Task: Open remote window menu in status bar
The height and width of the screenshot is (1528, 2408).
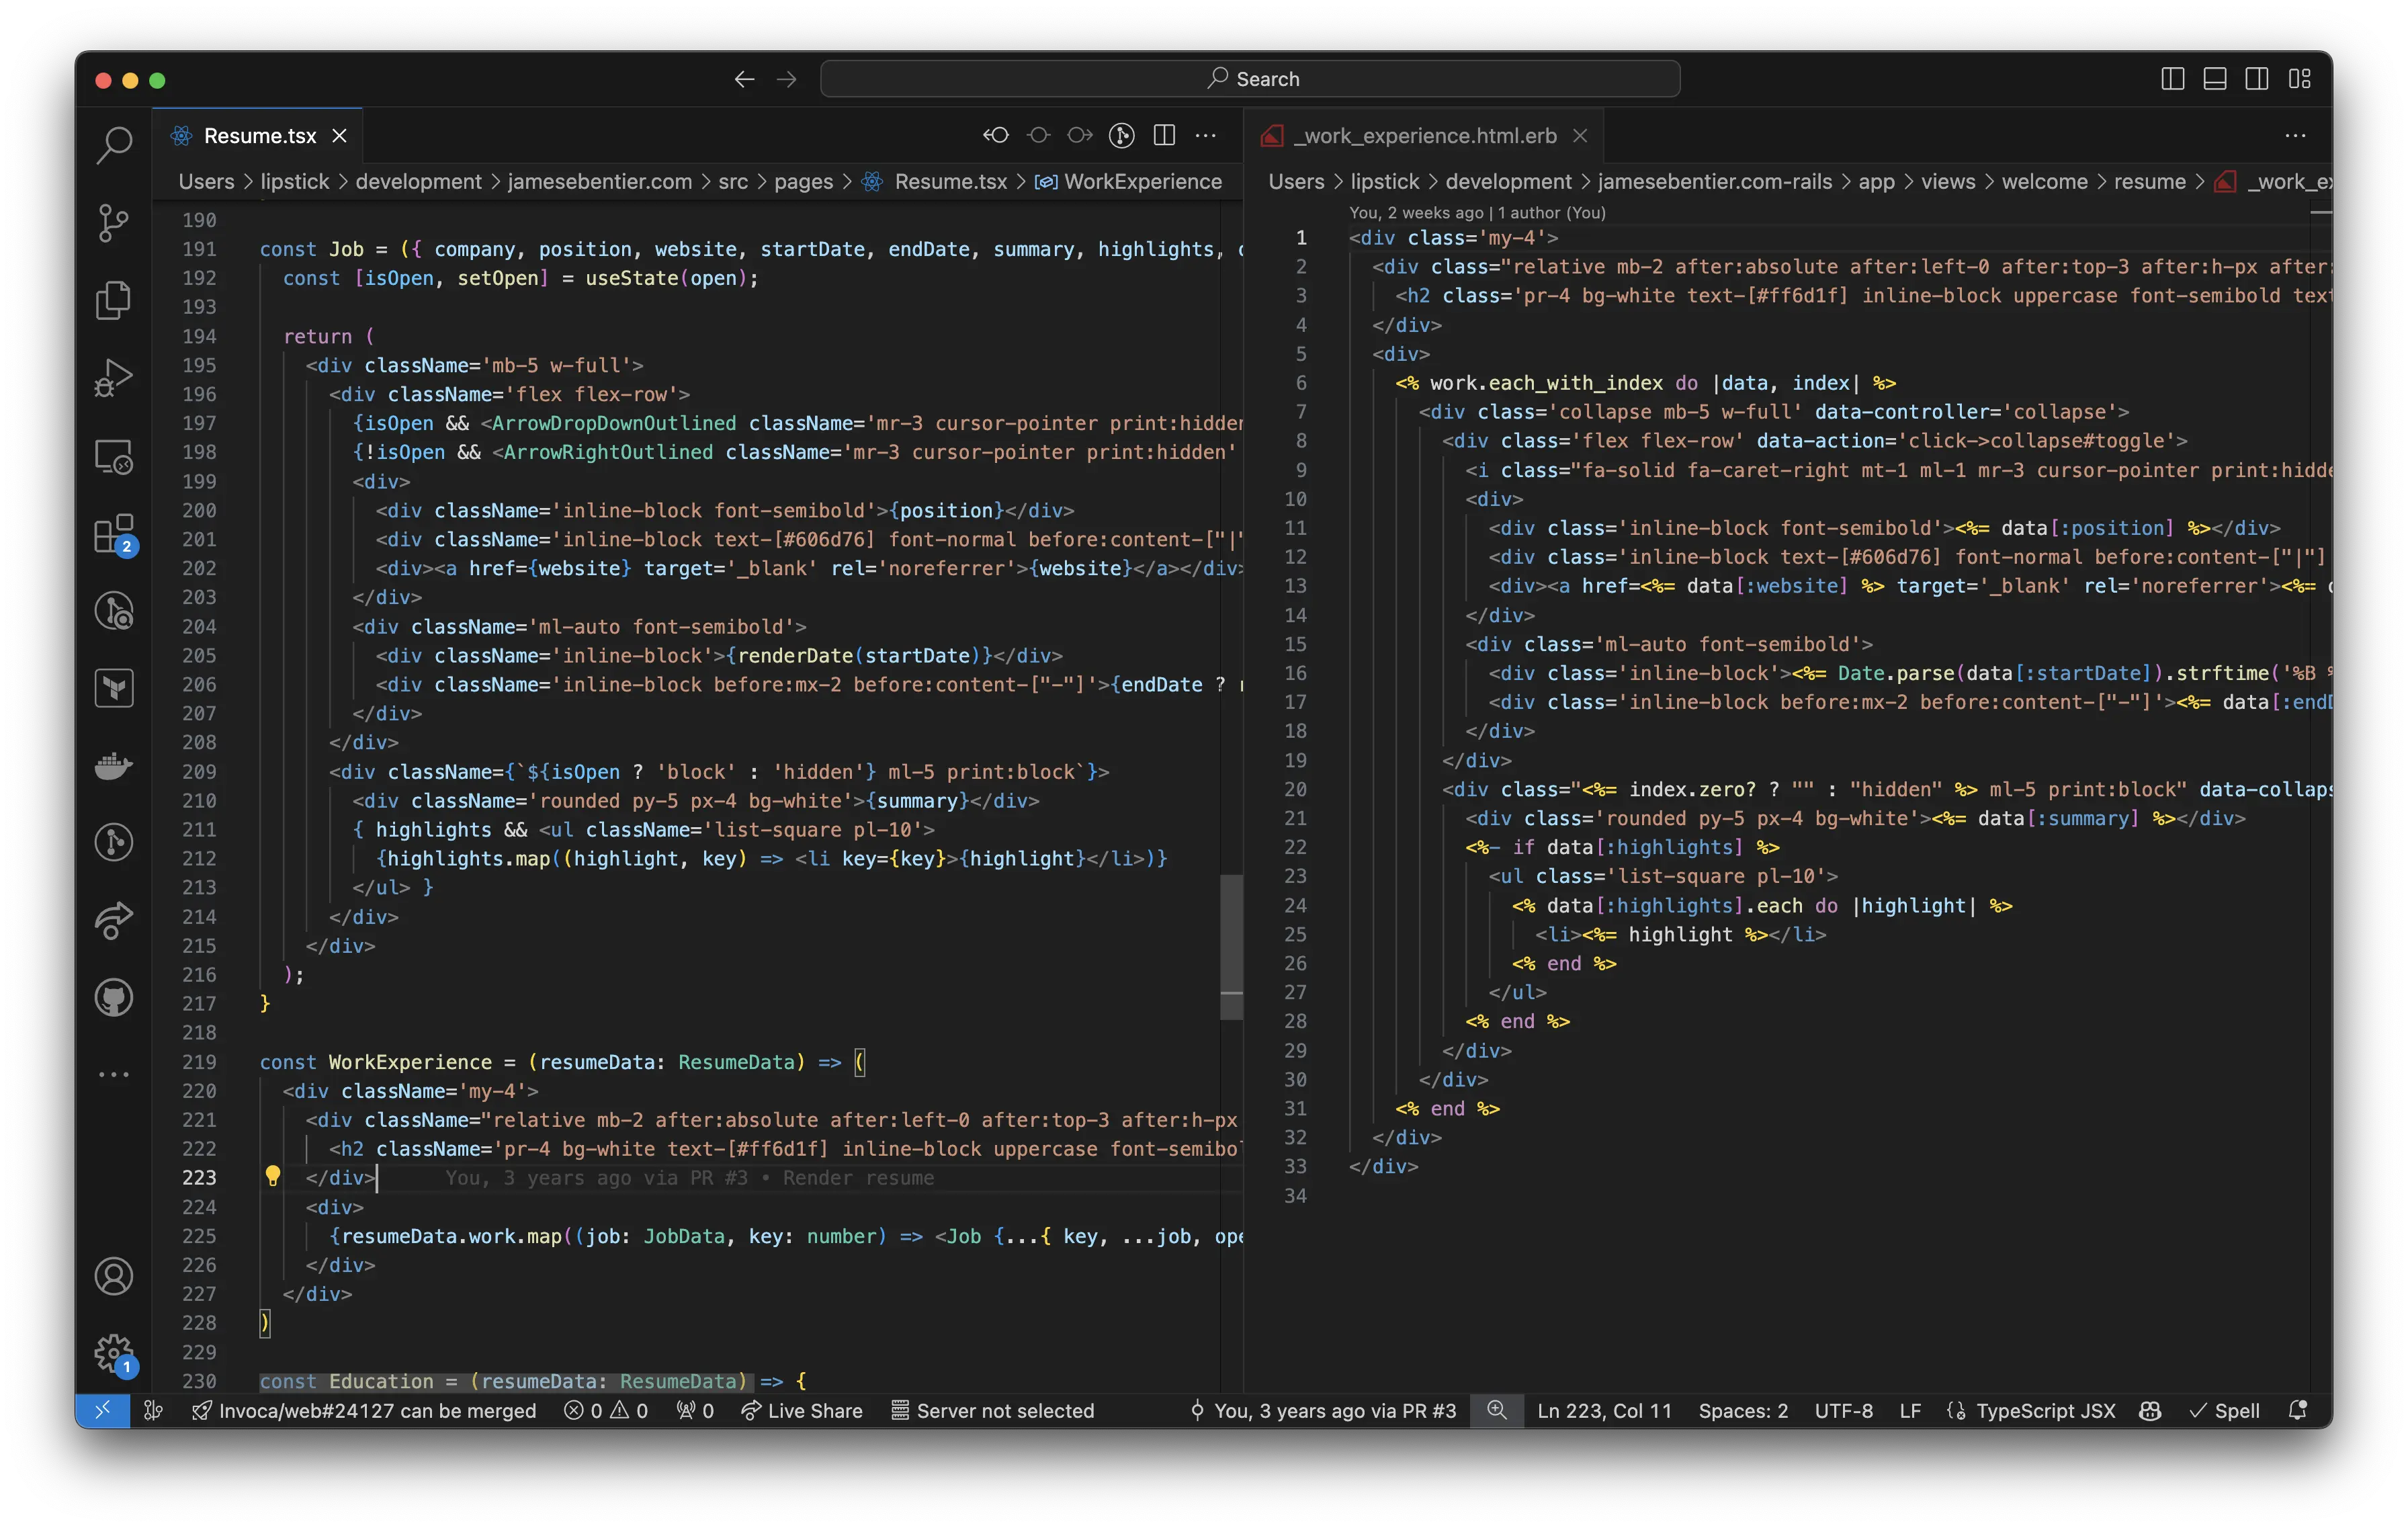Action: pyautogui.click(x=103, y=1410)
